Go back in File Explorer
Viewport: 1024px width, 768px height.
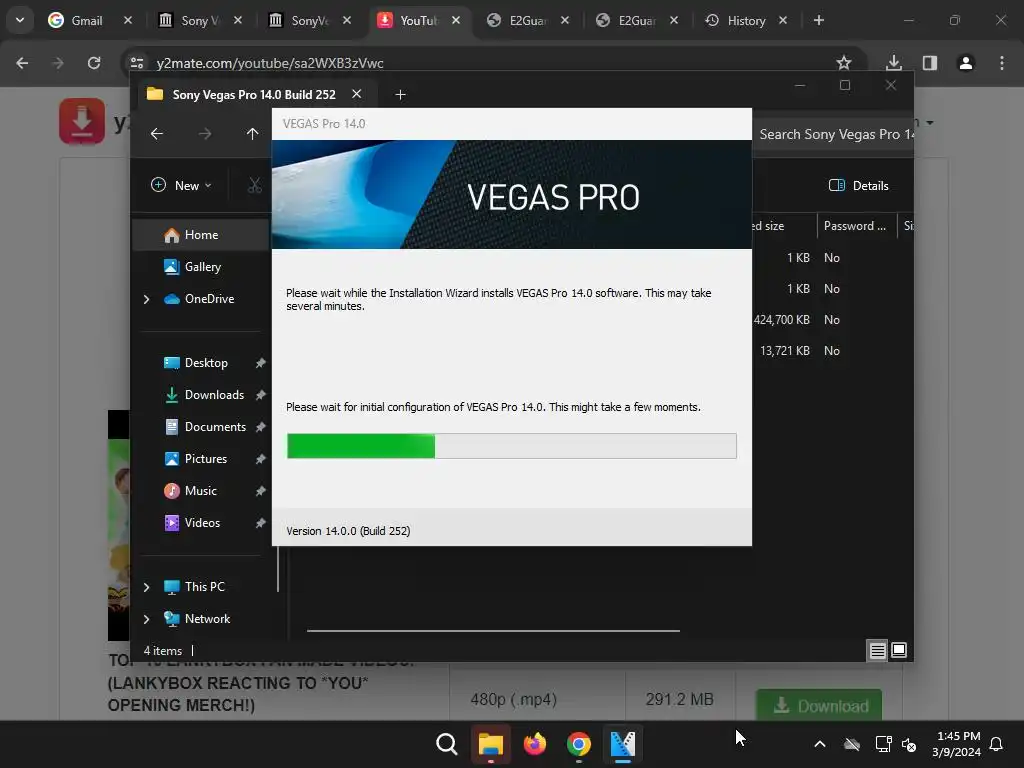pos(157,134)
